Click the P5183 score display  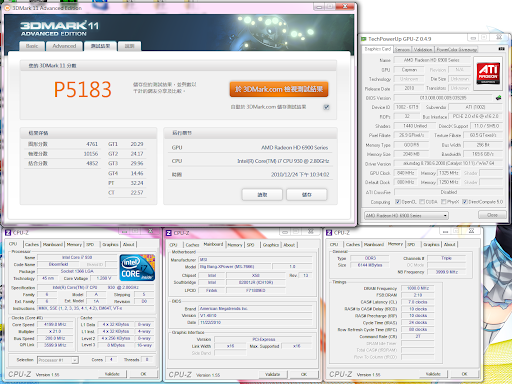[83, 89]
